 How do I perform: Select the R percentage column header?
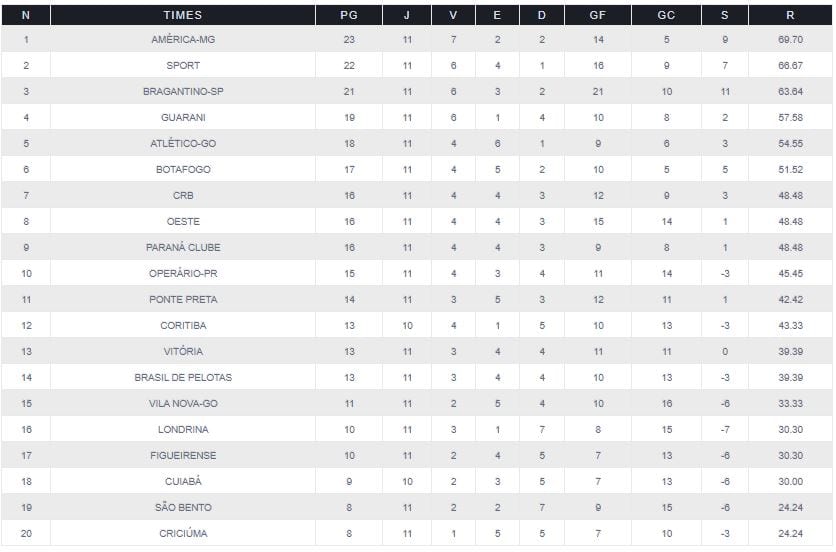(x=790, y=15)
